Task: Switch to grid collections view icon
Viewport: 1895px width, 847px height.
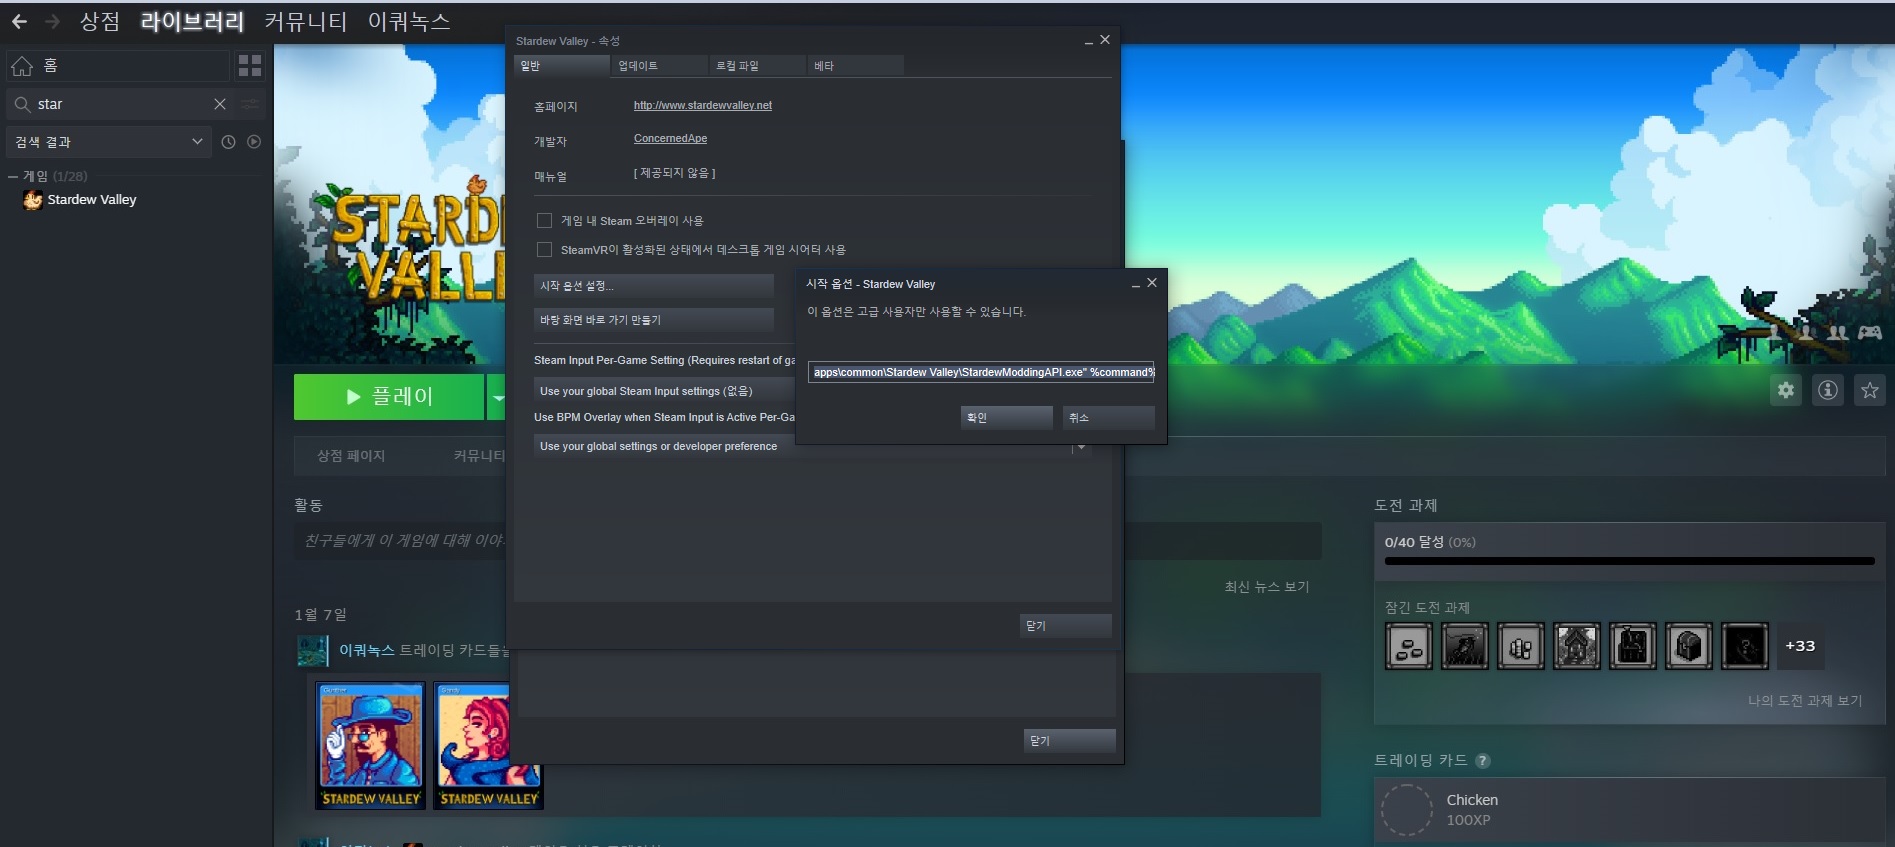Action: click(x=249, y=66)
